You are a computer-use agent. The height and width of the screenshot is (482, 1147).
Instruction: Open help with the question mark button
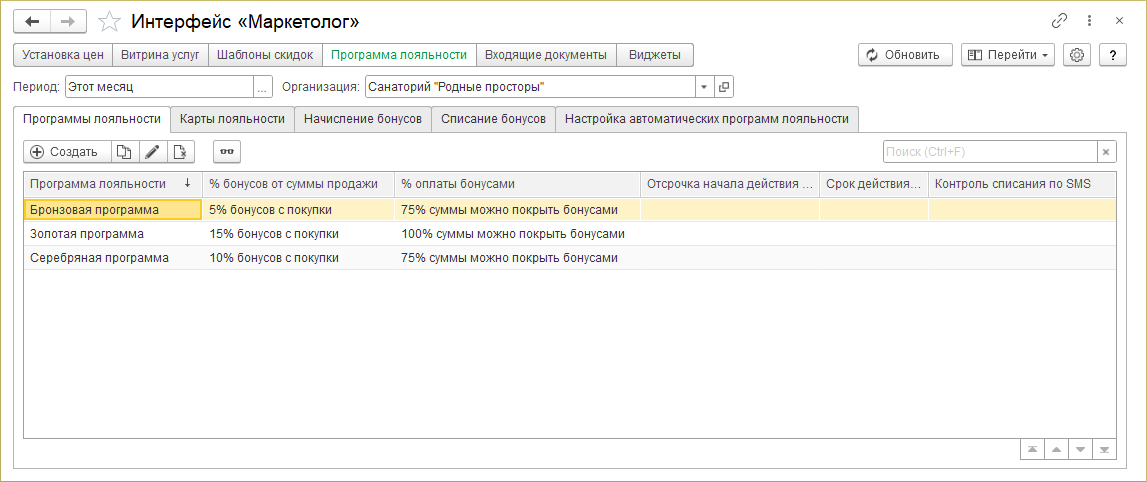1113,55
